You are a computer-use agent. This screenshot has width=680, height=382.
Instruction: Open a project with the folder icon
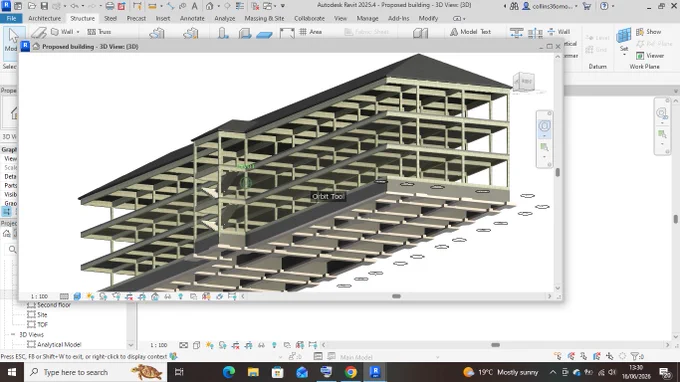[x=32, y=6]
